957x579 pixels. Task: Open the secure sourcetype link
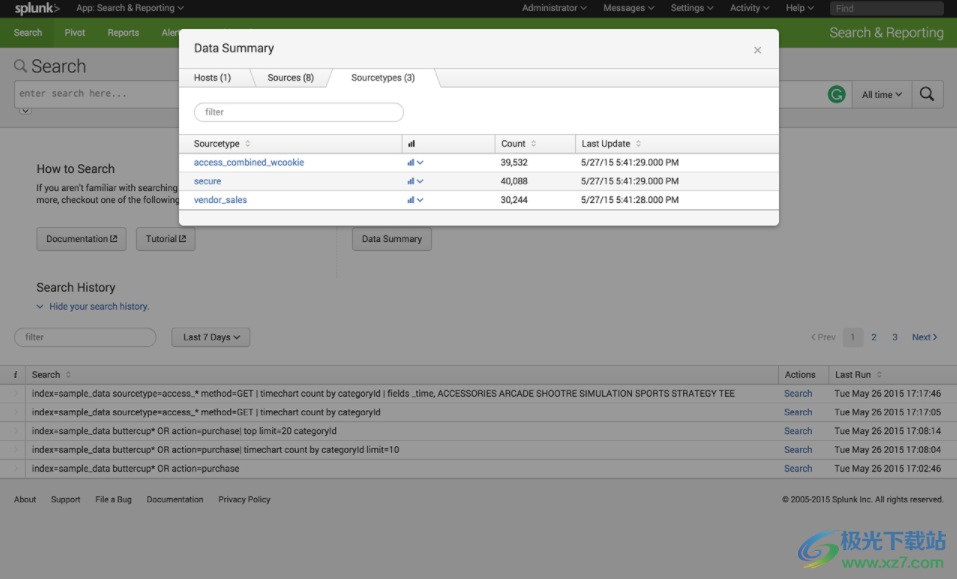point(208,181)
